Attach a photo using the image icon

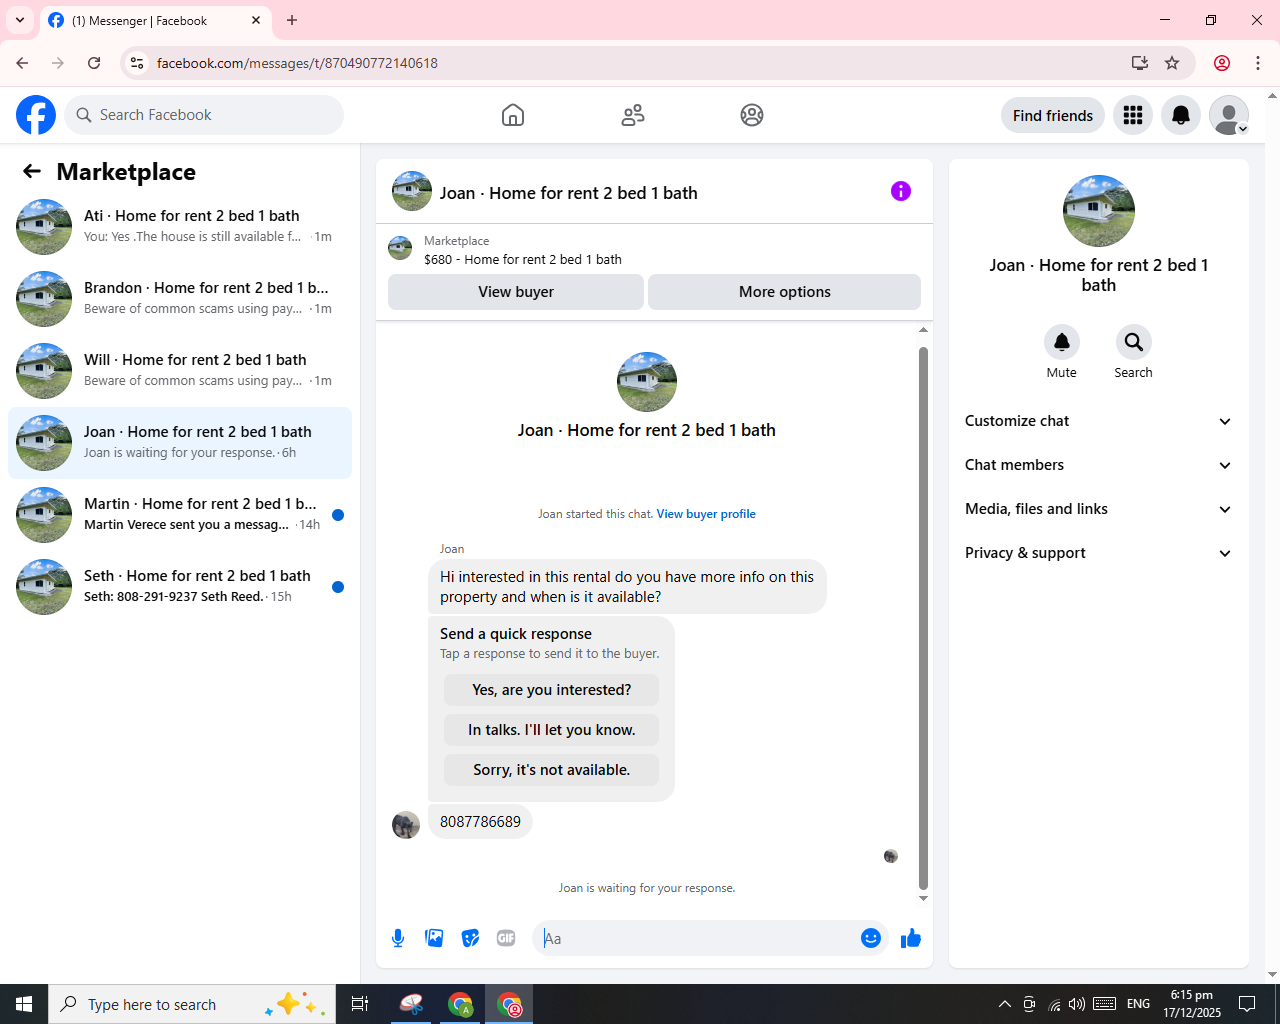tap(434, 938)
